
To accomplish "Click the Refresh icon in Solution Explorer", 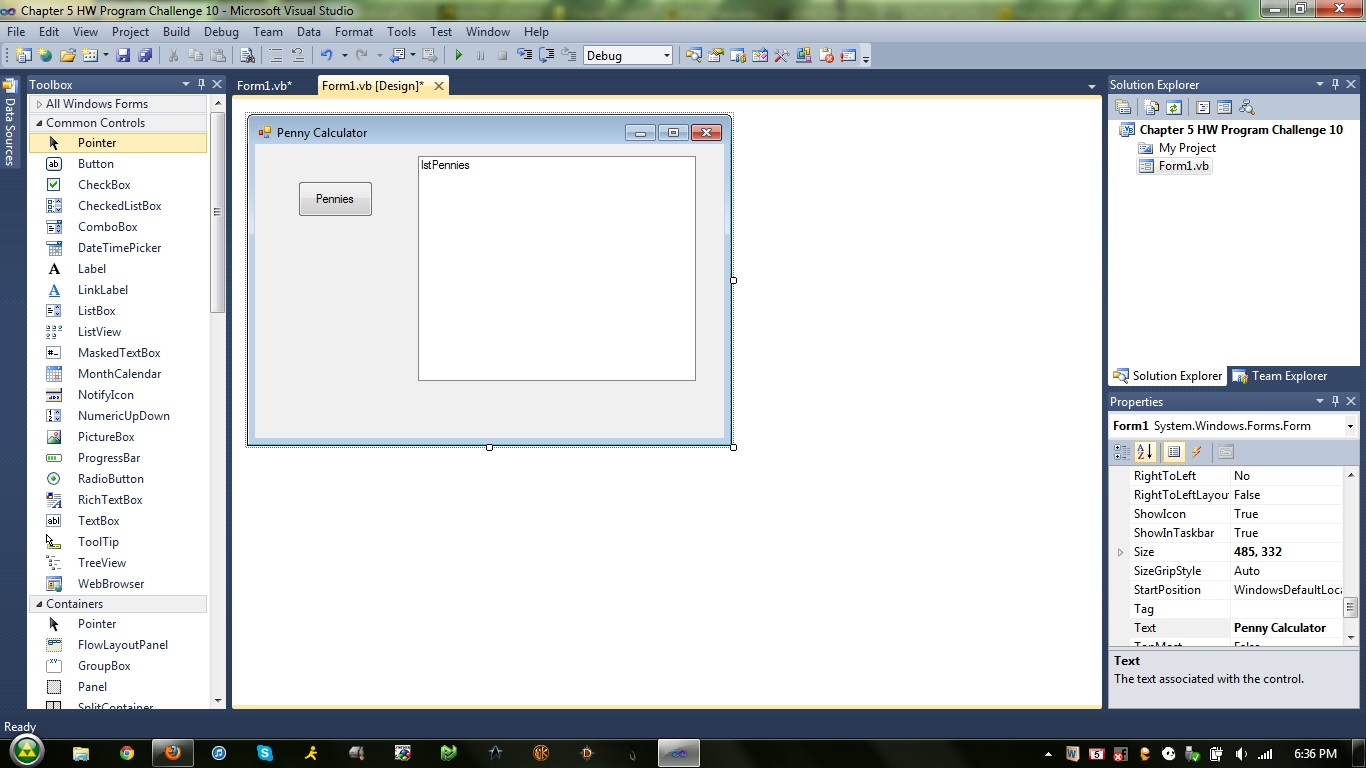I will (1174, 107).
